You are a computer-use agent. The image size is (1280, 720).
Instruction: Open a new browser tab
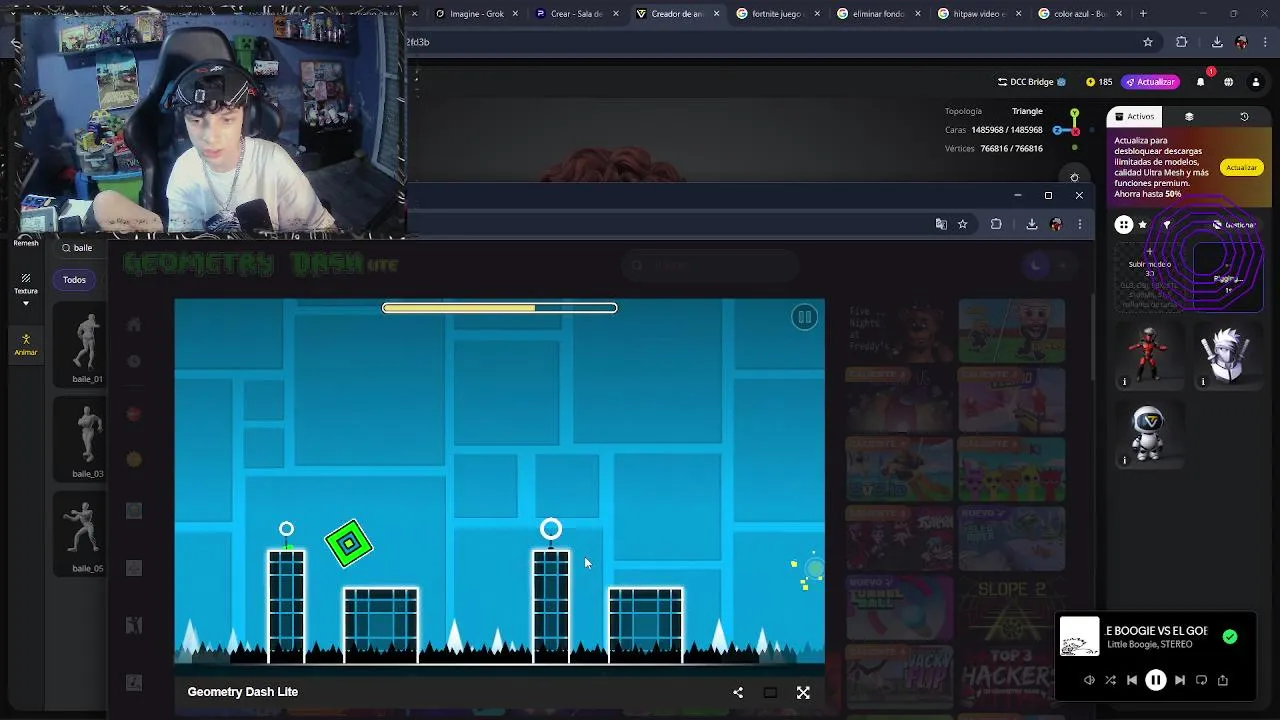point(1143,14)
